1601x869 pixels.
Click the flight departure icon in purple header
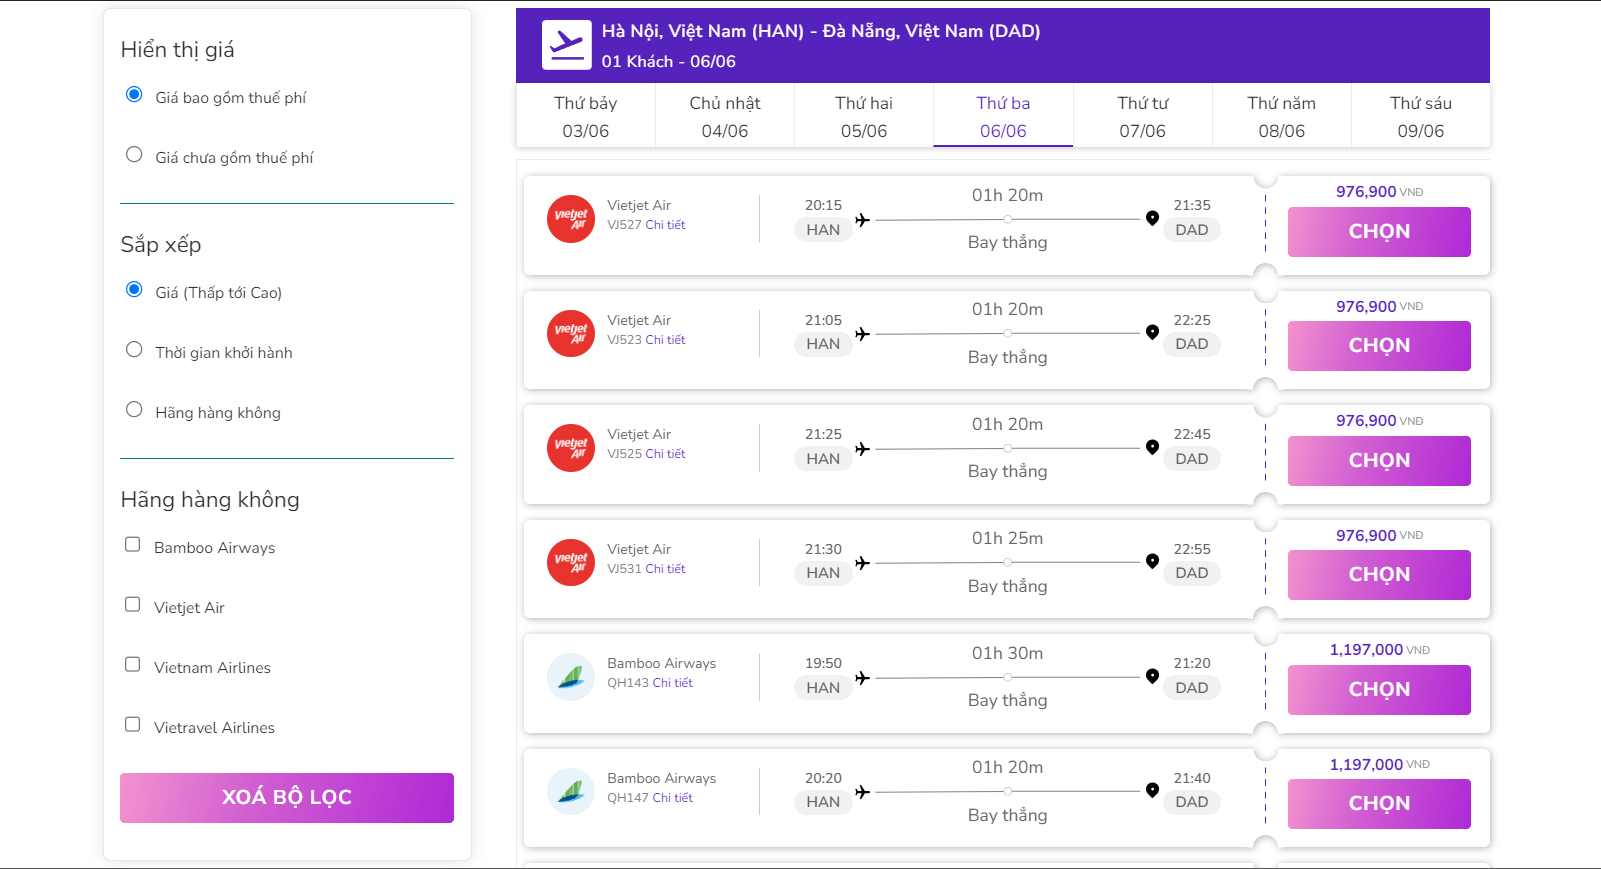(566, 45)
